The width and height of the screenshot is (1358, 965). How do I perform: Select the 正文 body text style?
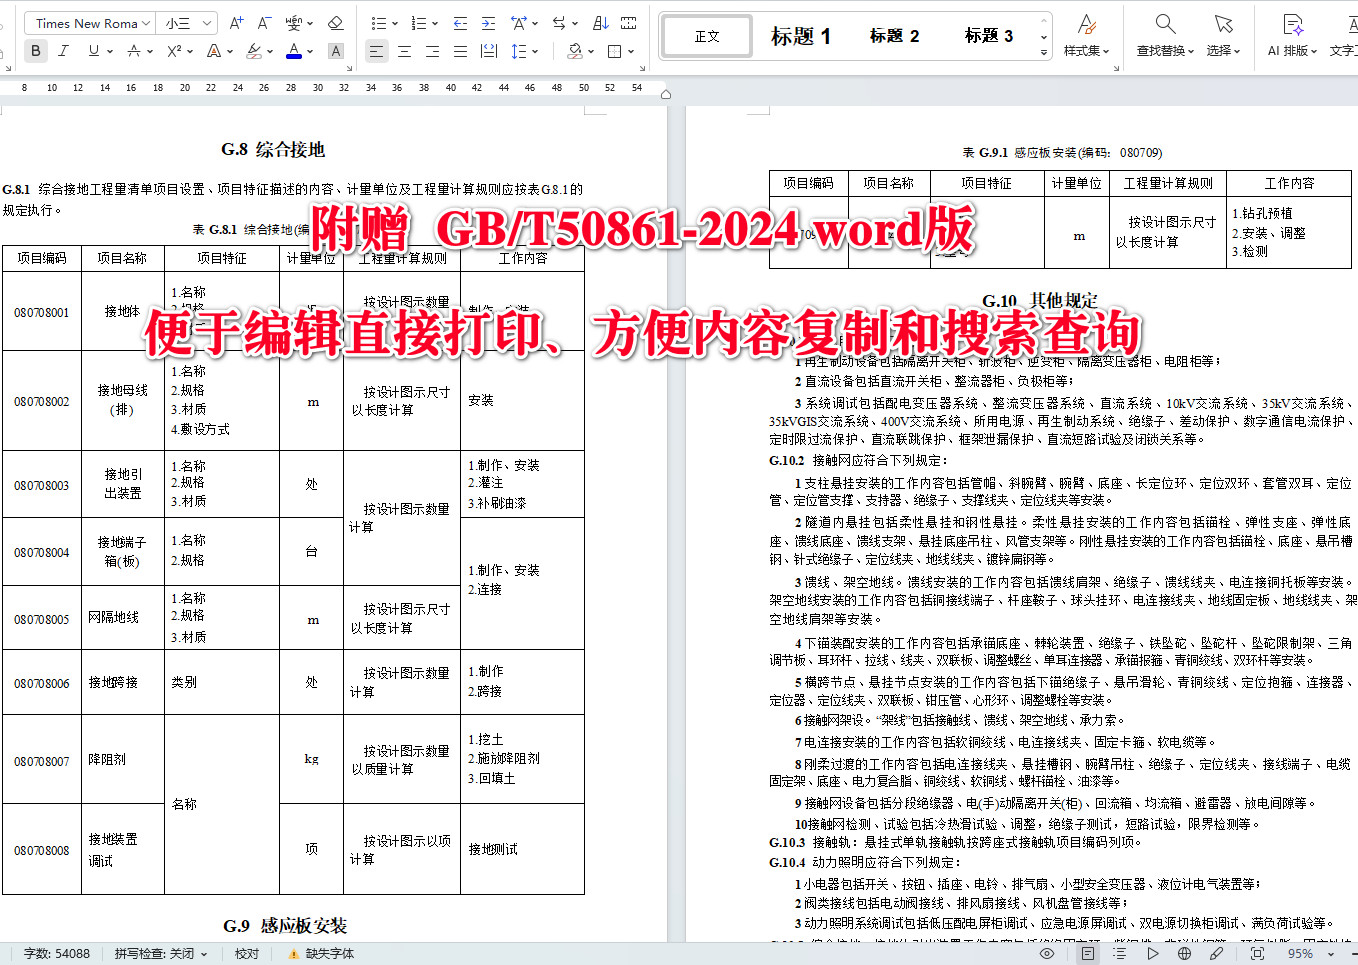[x=705, y=35]
